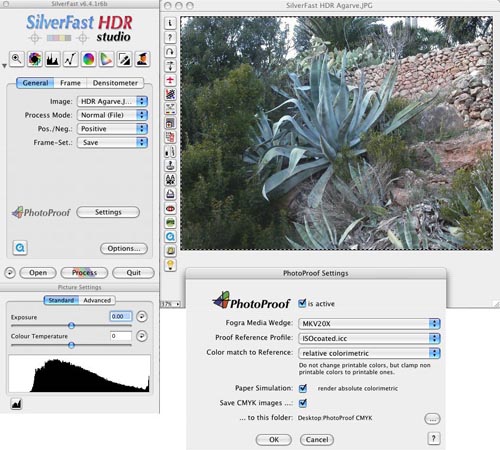Click the info 'i' toolbar button
This screenshot has height=450, width=500.
click(x=170, y=23)
